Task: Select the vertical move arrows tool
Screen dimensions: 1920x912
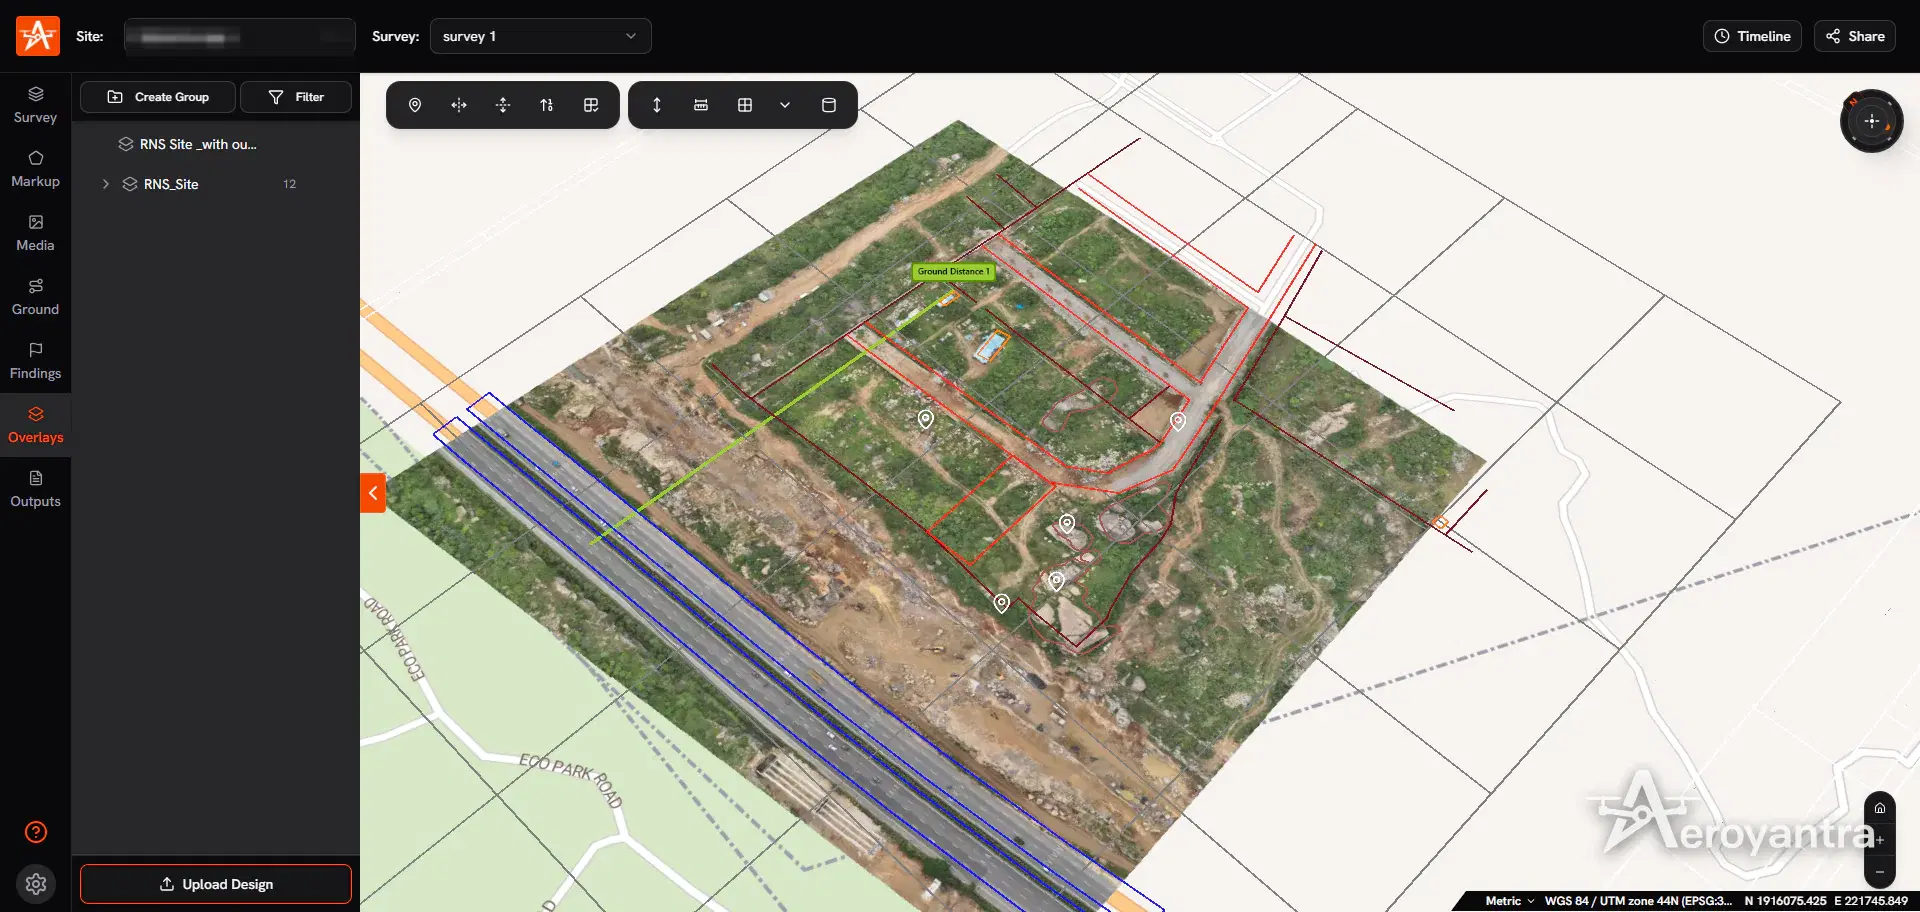Action: coord(503,105)
